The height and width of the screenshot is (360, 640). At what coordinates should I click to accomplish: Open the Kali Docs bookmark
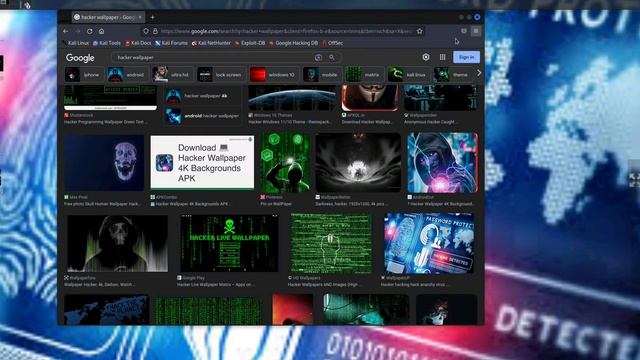(138, 43)
